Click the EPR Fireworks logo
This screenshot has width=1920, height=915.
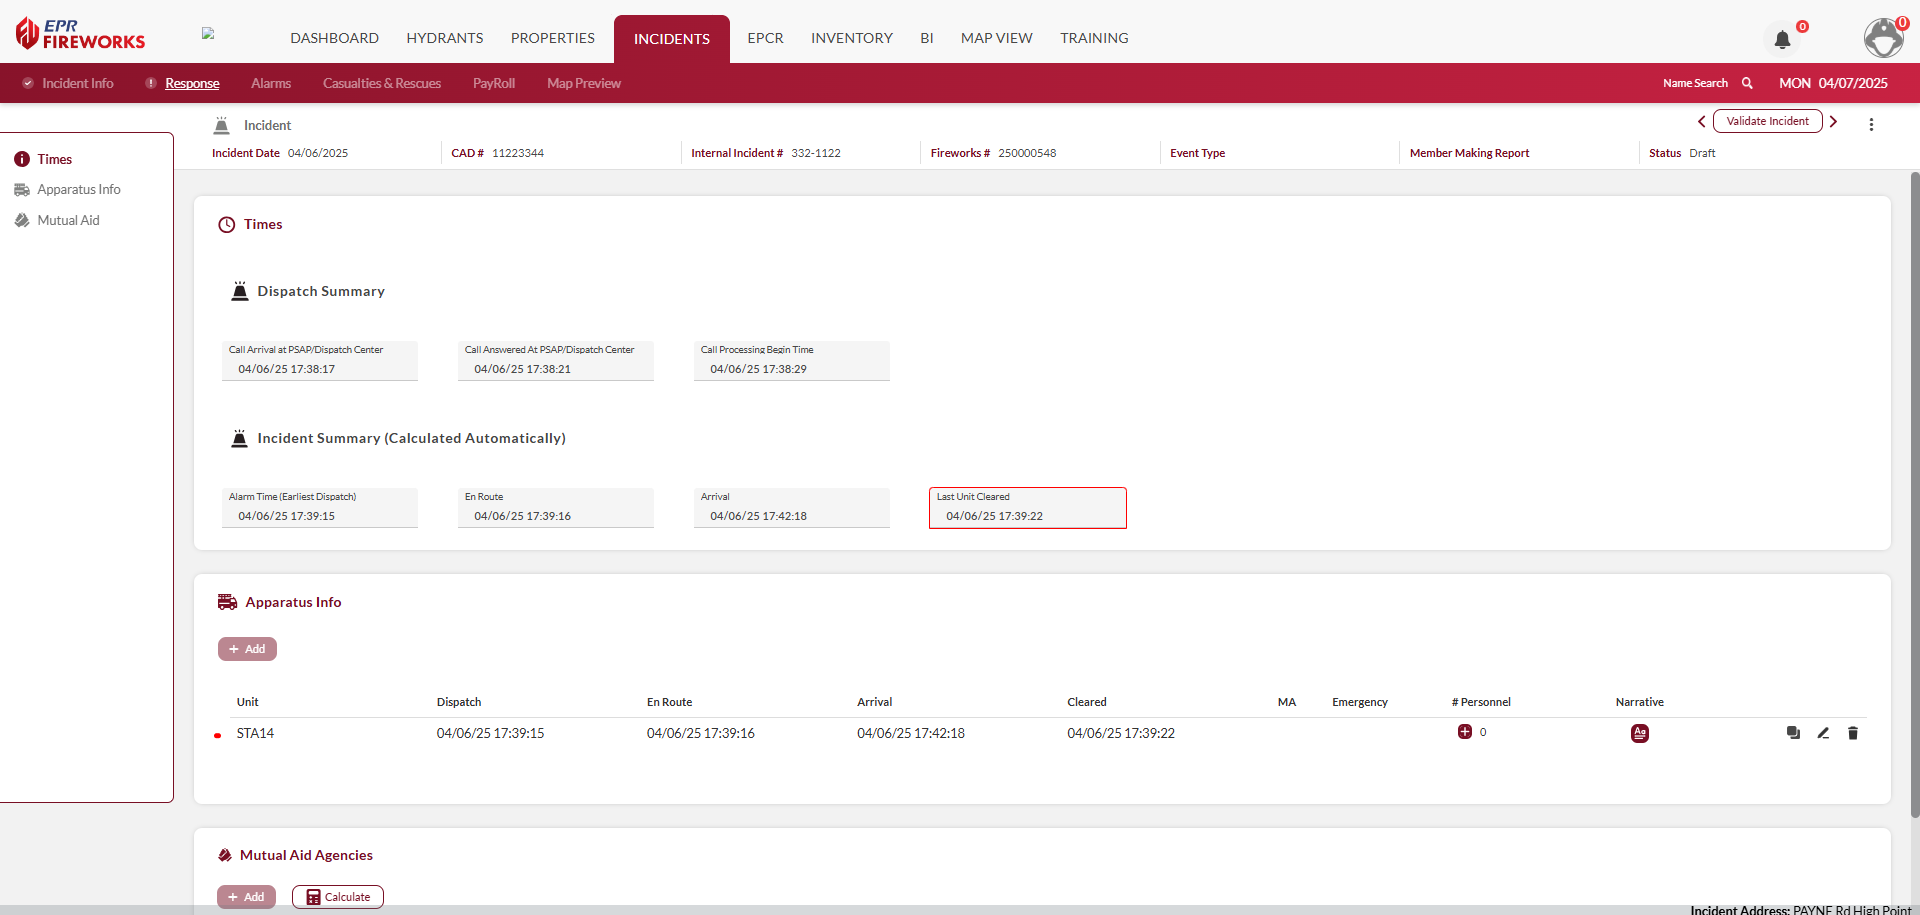pyautogui.click(x=80, y=34)
